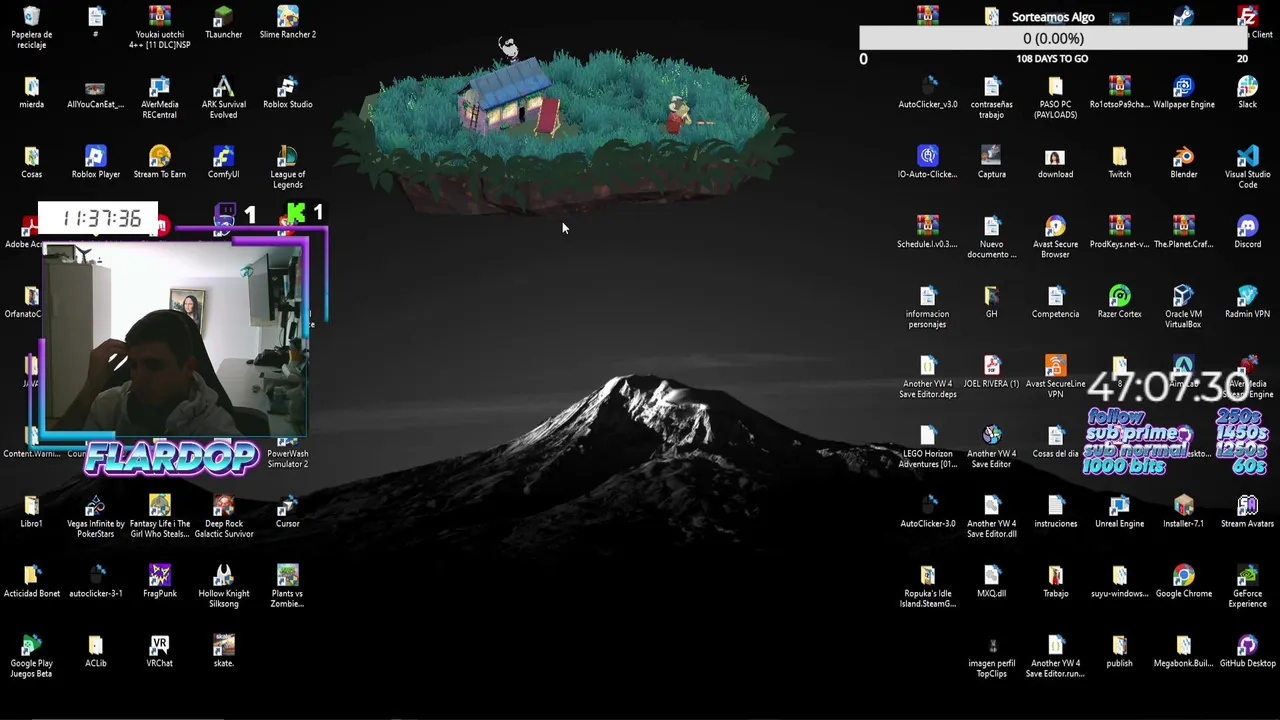Select Oracle VM VirtualBox icon

tap(1183, 297)
